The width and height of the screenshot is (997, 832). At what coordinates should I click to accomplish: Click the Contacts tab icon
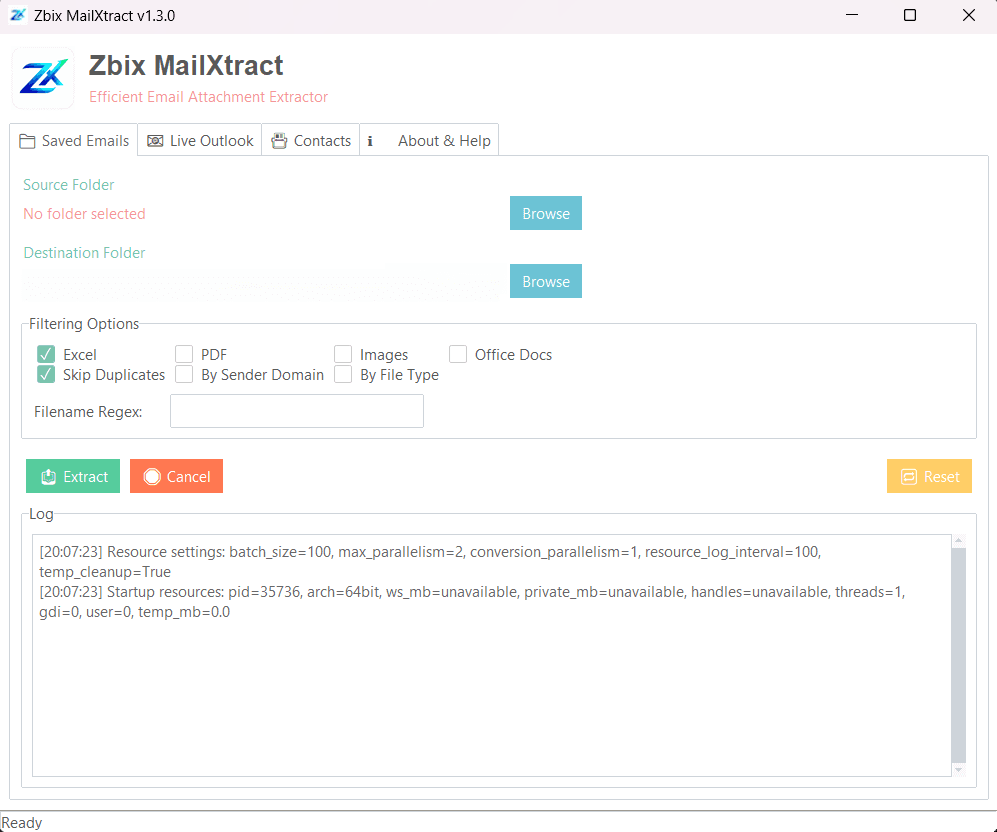(279, 141)
